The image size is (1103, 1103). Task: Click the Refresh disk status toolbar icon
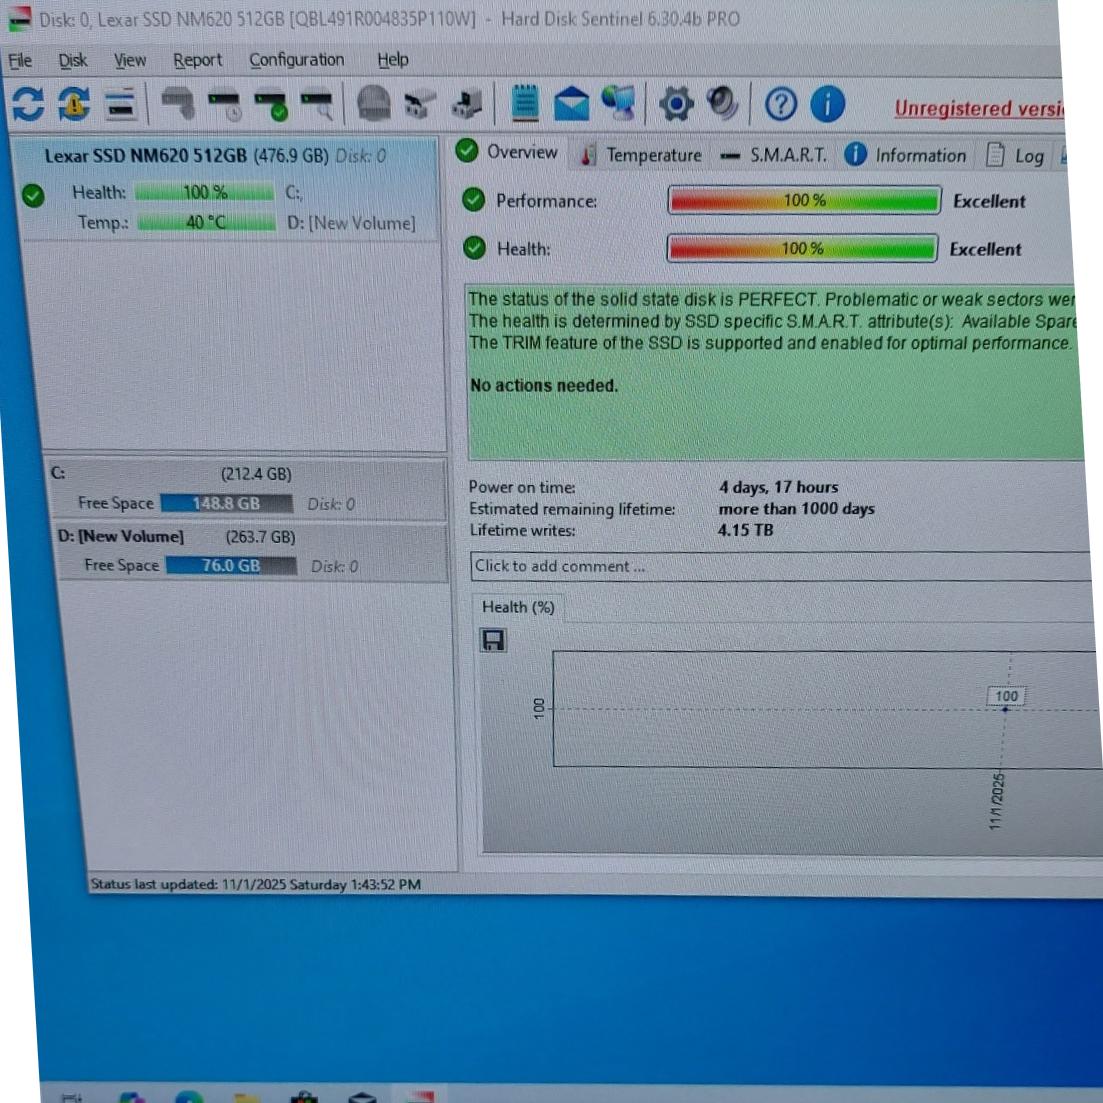28,103
